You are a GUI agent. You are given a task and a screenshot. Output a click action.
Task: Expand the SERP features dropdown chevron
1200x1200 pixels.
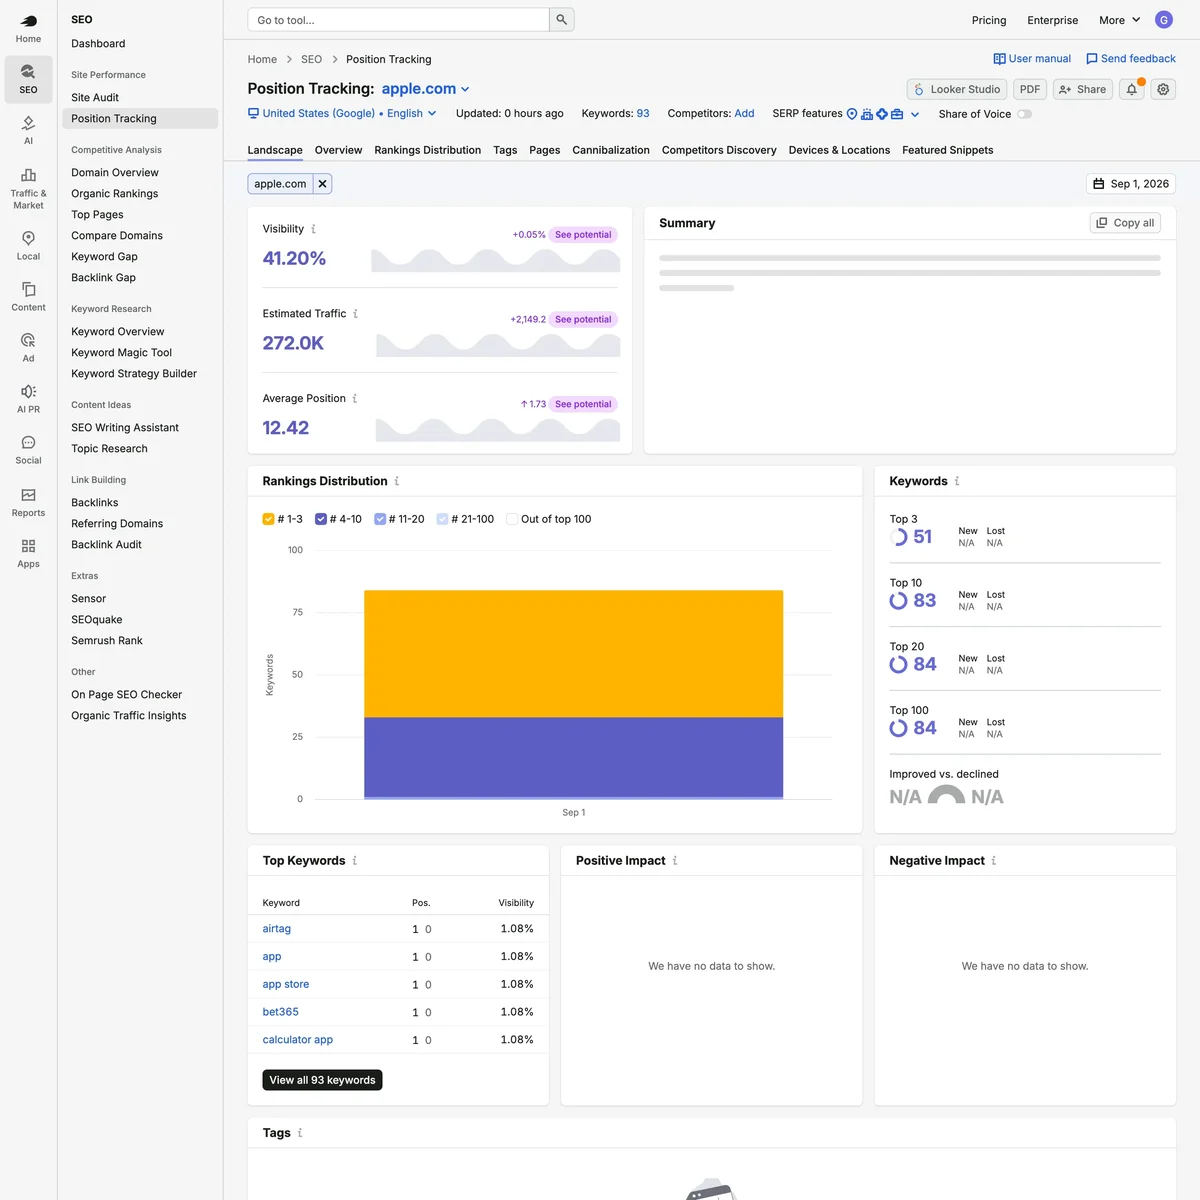coord(914,114)
